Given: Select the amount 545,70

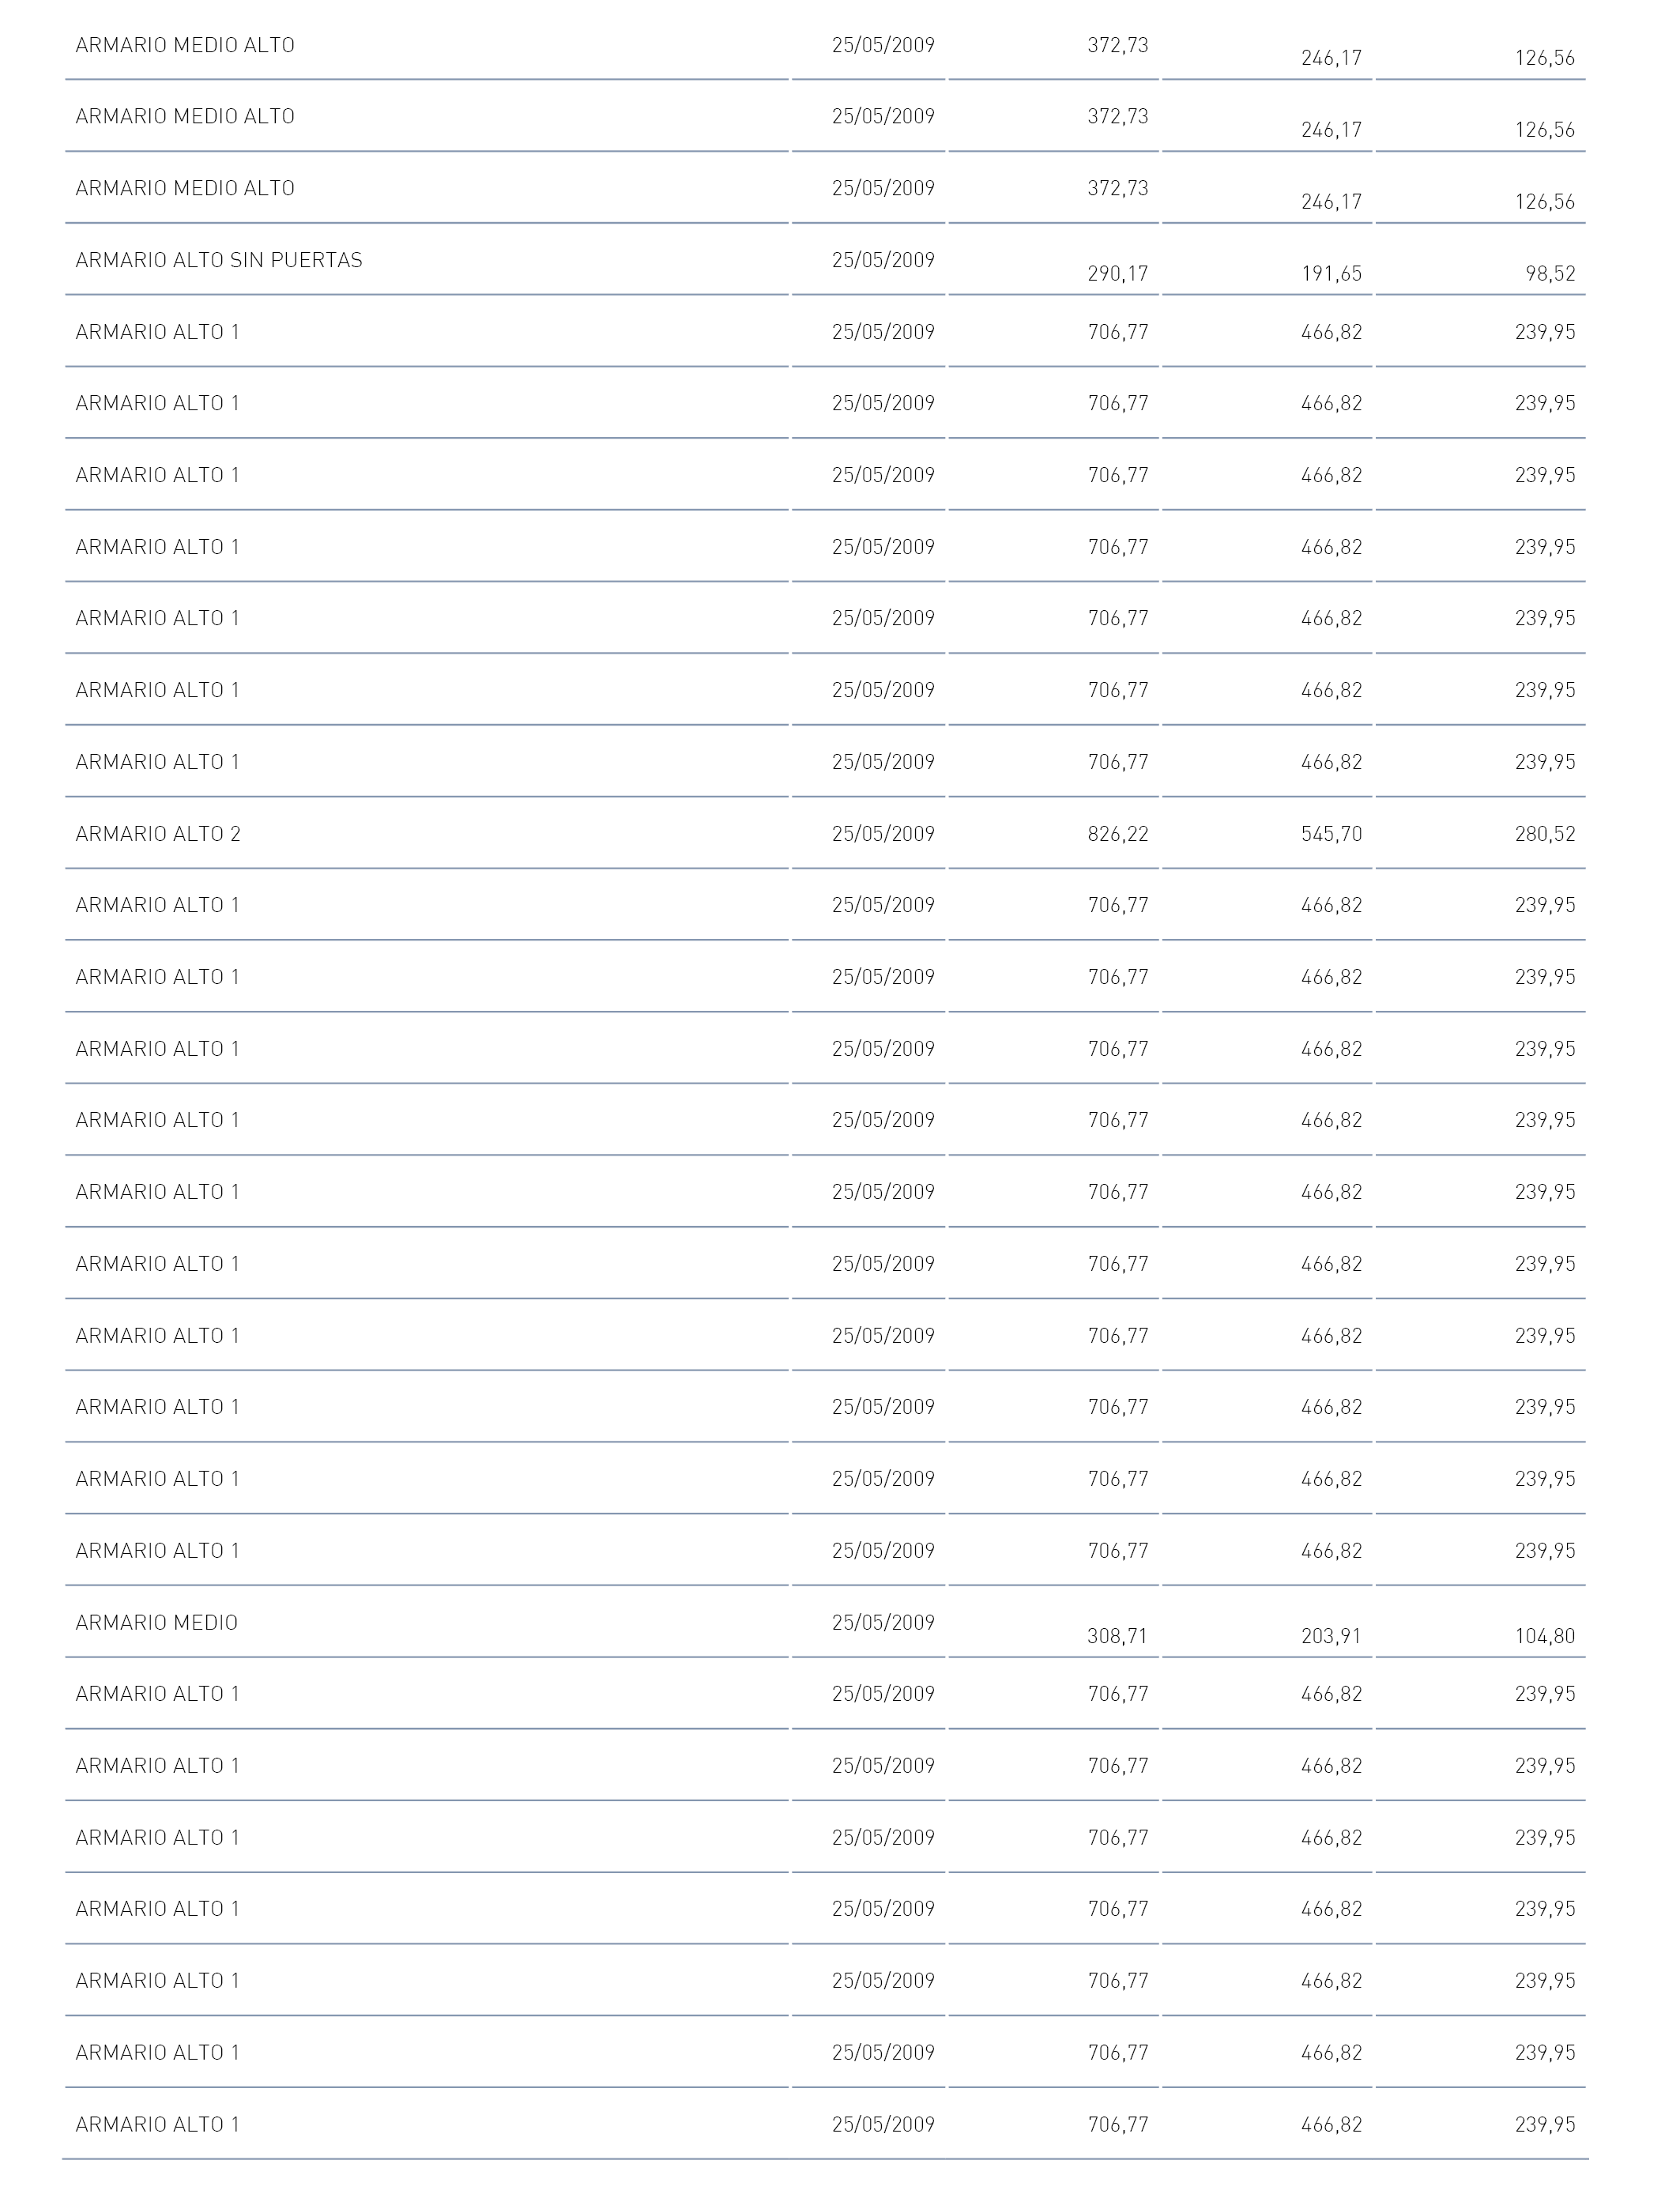Looking at the screenshot, I should pyautogui.click(x=1331, y=834).
